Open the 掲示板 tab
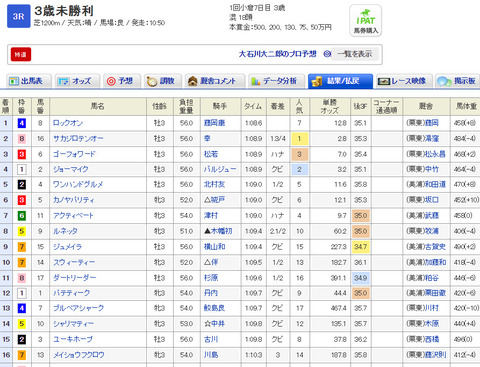This screenshot has width=480, height=367. pos(457,81)
